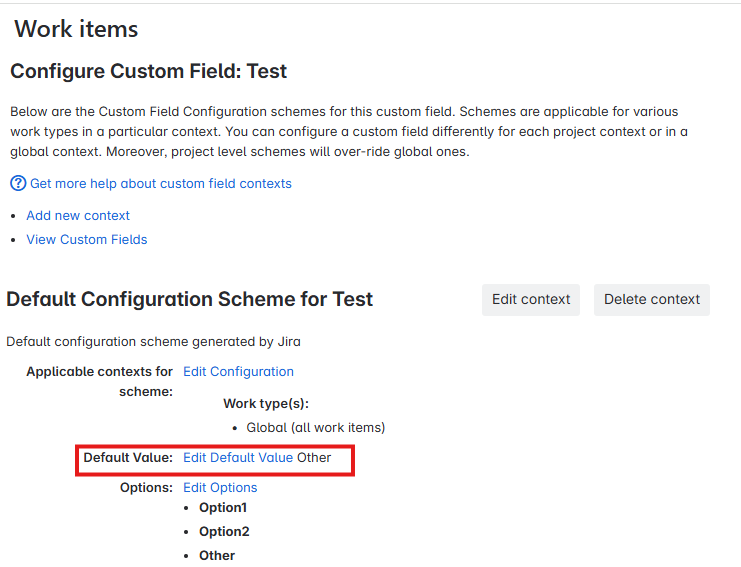The width and height of the screenshot is (741, 567).
Task: Click the 'Delete context' button
Action: (652, 300)
